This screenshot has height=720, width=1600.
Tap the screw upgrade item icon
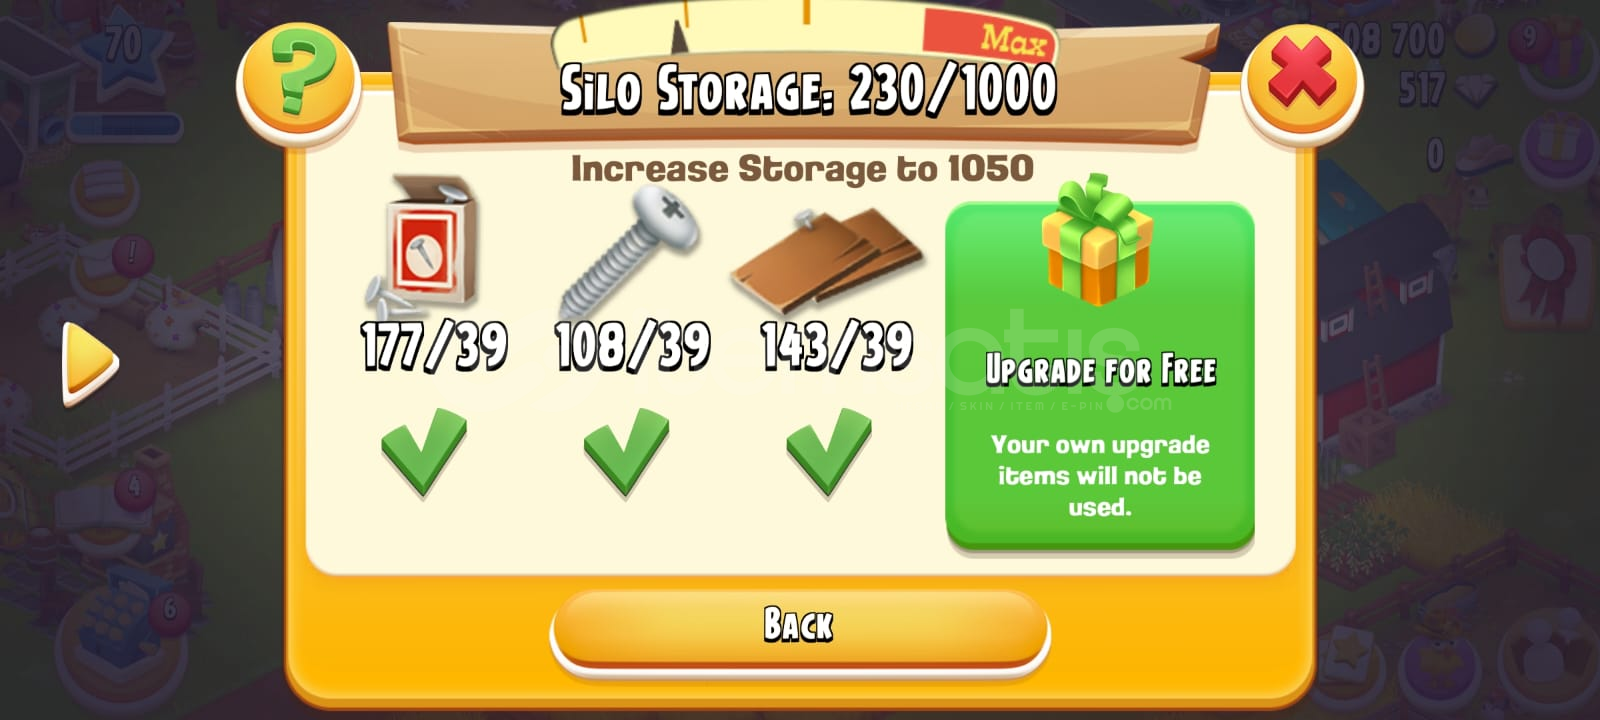pos(630,250)
